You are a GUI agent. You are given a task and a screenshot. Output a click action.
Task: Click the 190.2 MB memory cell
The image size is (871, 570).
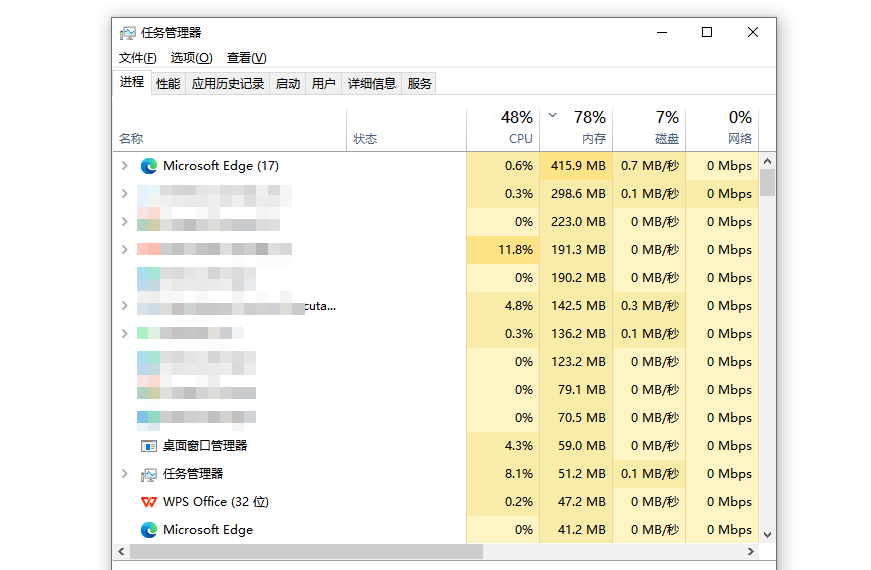(576, 278)
